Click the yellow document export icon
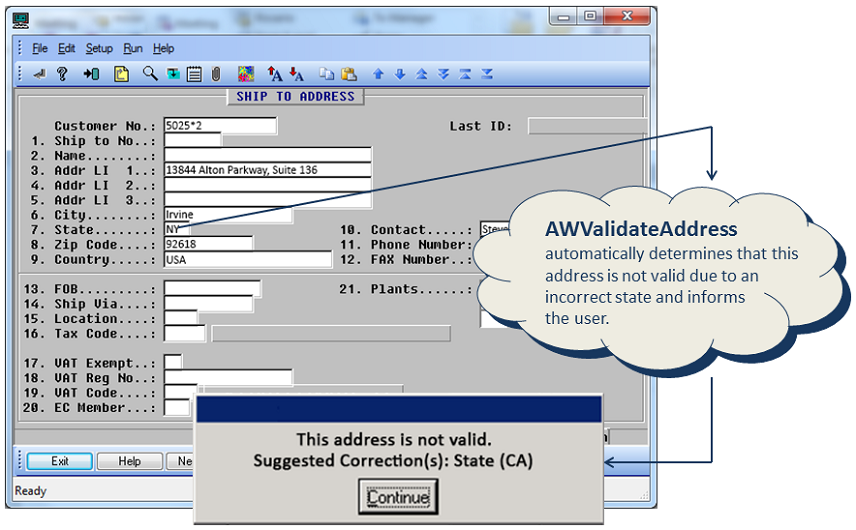This screenshot has width=856, height=530. click(121, 74)
